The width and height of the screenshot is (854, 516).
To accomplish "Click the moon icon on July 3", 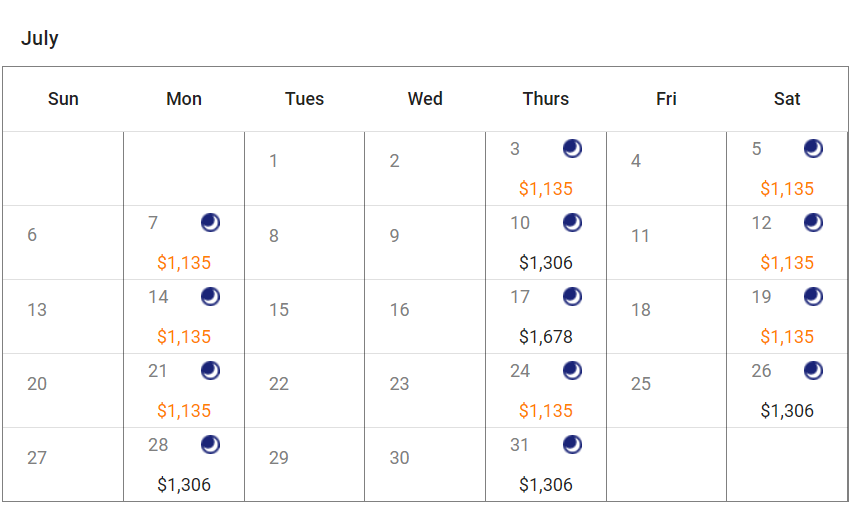I will coord(572,148).
